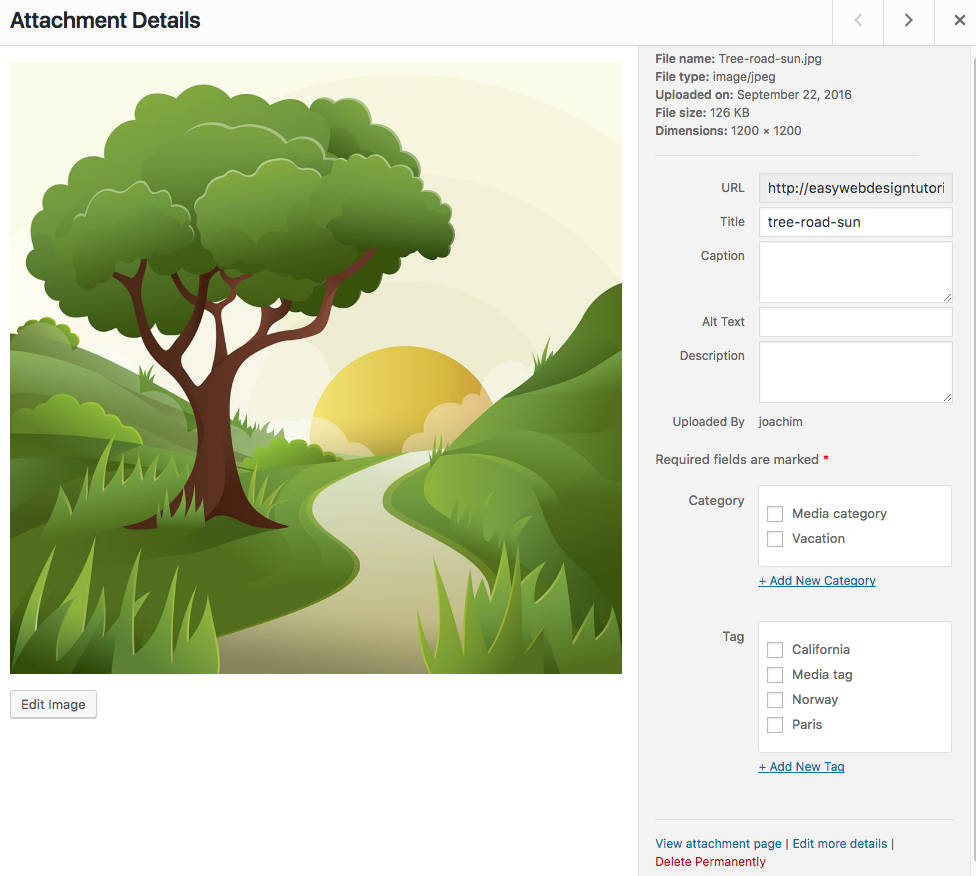Click the Alt Text input field
The width and height of the screenshot is (976, 876).
[x=855, y=322]
